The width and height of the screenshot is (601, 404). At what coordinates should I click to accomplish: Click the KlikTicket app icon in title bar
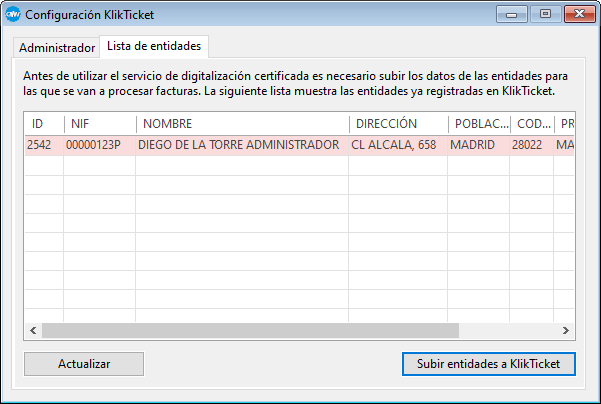click(x=14, y=15)
